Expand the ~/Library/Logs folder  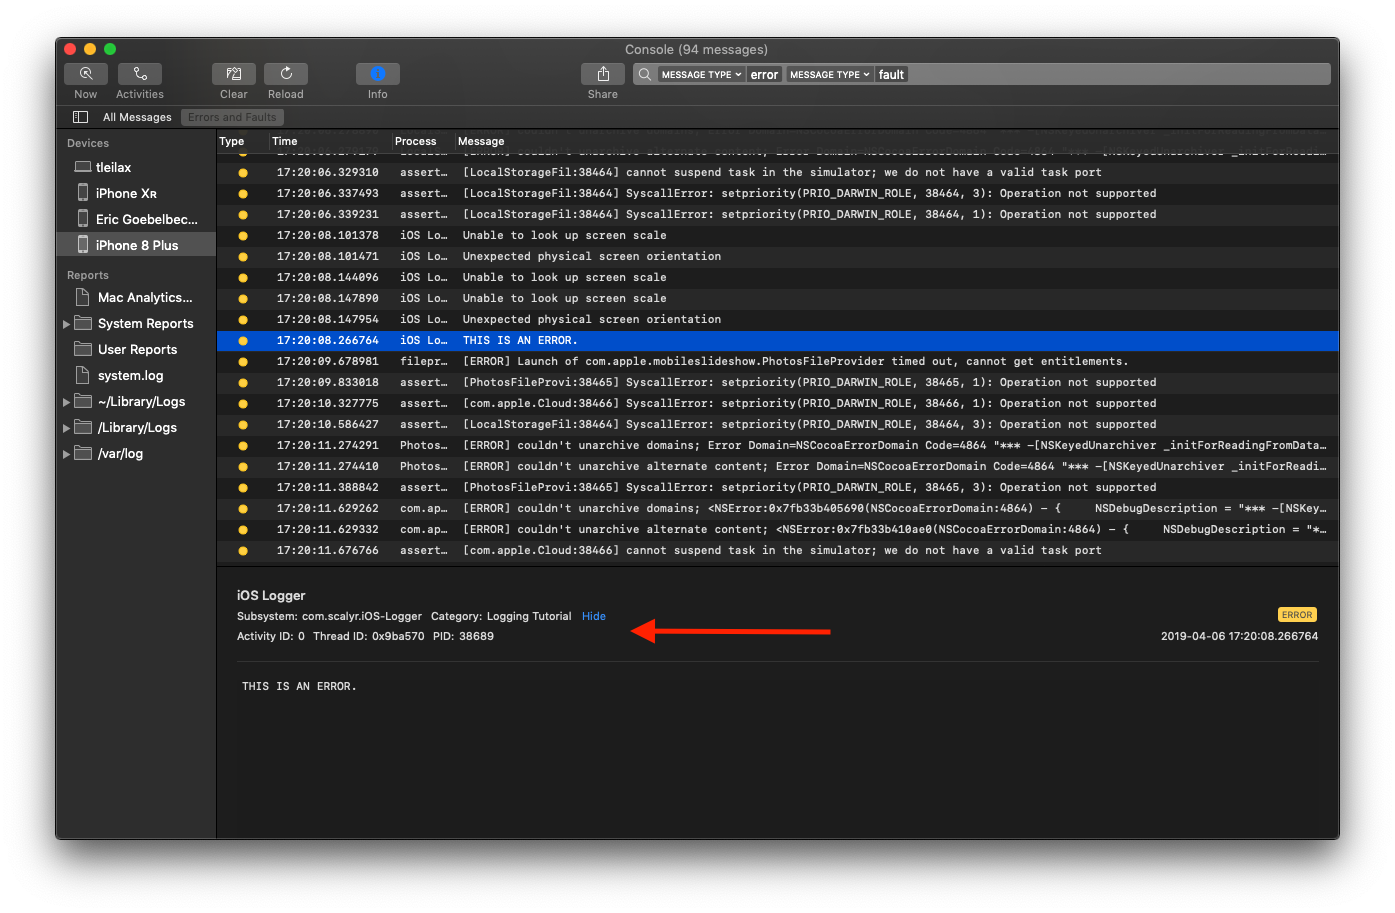[67, 402]
